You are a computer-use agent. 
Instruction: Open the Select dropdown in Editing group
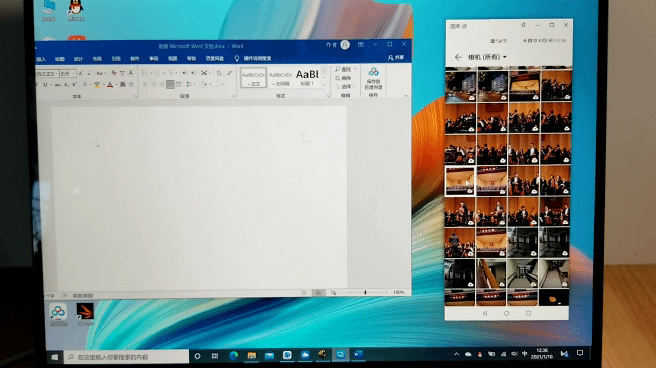click(345, 87)
